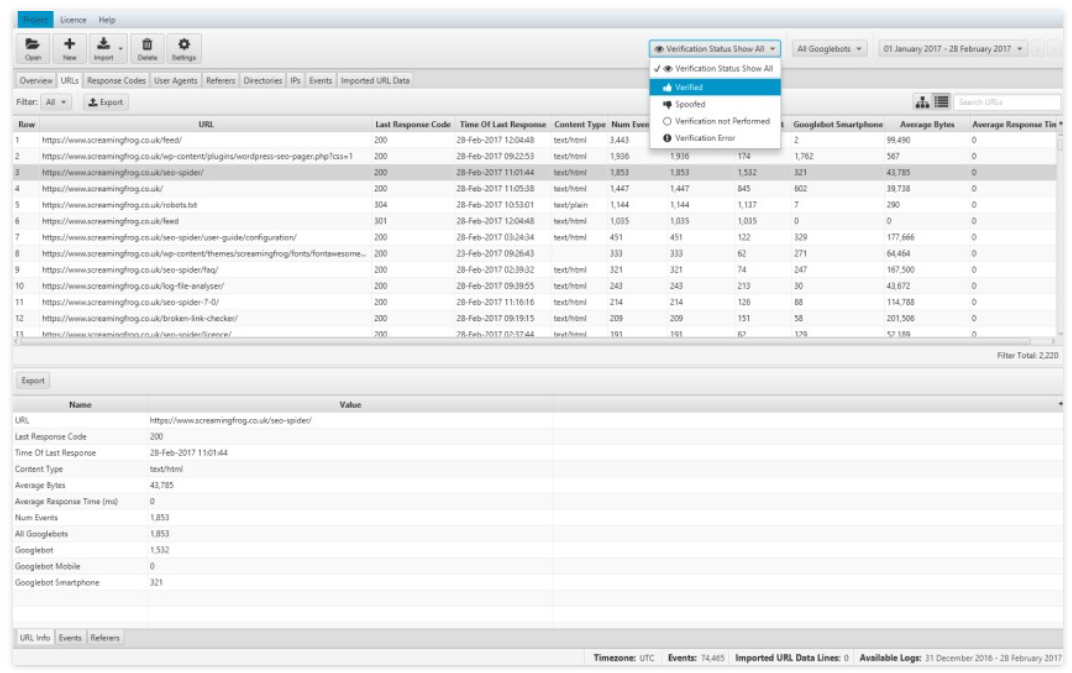Select the /feed/ URL row
The image size is (1072, 673).
pyautogui.click(x=535, y=140)
